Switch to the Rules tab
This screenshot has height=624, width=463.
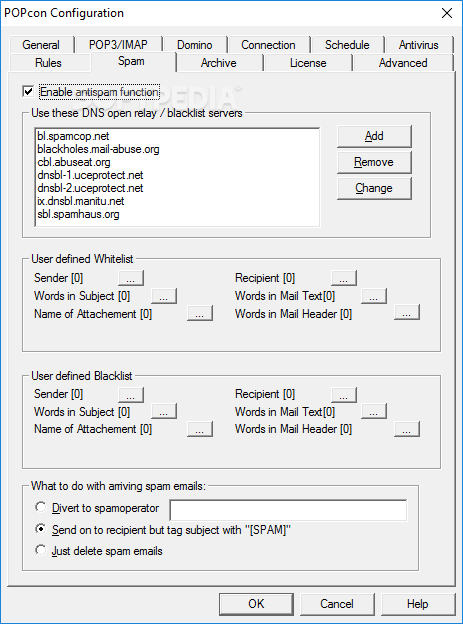click(x=49, y=63)
